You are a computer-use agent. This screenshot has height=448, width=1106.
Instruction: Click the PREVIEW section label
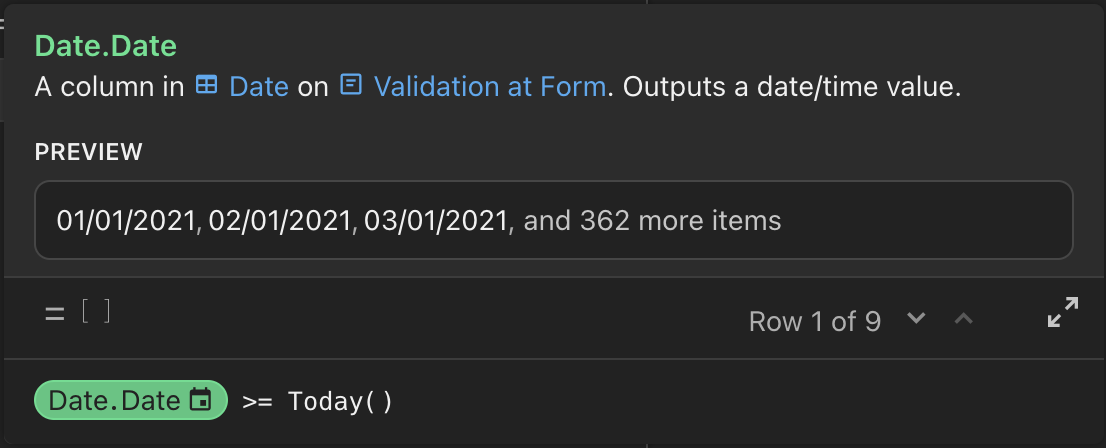coord(89,152)
